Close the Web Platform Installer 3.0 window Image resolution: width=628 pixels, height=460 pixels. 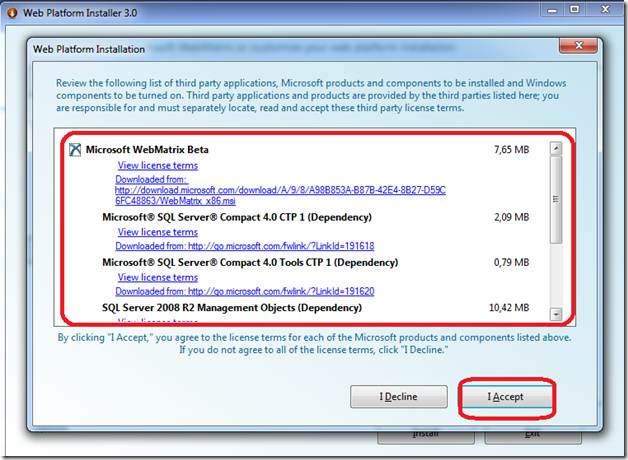point(605,10)
